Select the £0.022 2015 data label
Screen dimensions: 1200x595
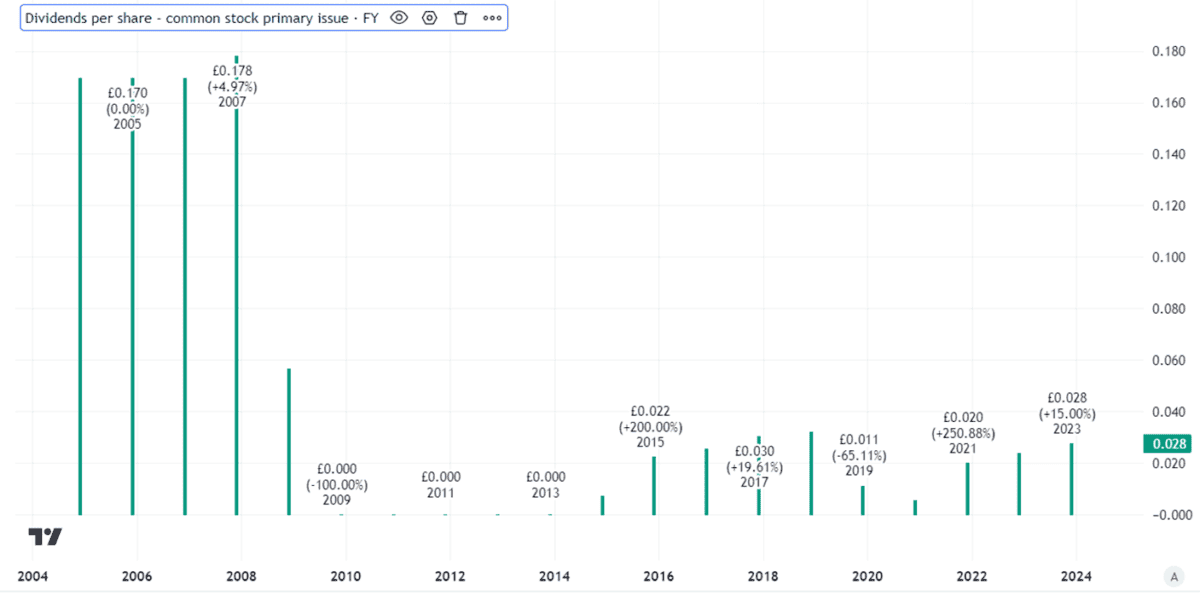pyautogui.click(x=656, y=426)
